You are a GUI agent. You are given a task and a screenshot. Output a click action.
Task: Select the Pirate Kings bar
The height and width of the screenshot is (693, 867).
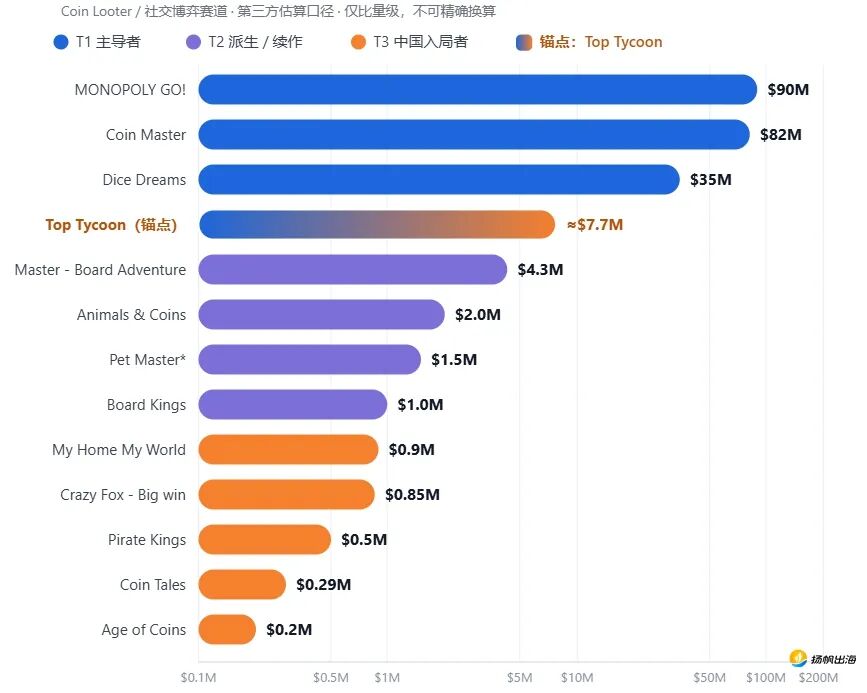(264, 540)
